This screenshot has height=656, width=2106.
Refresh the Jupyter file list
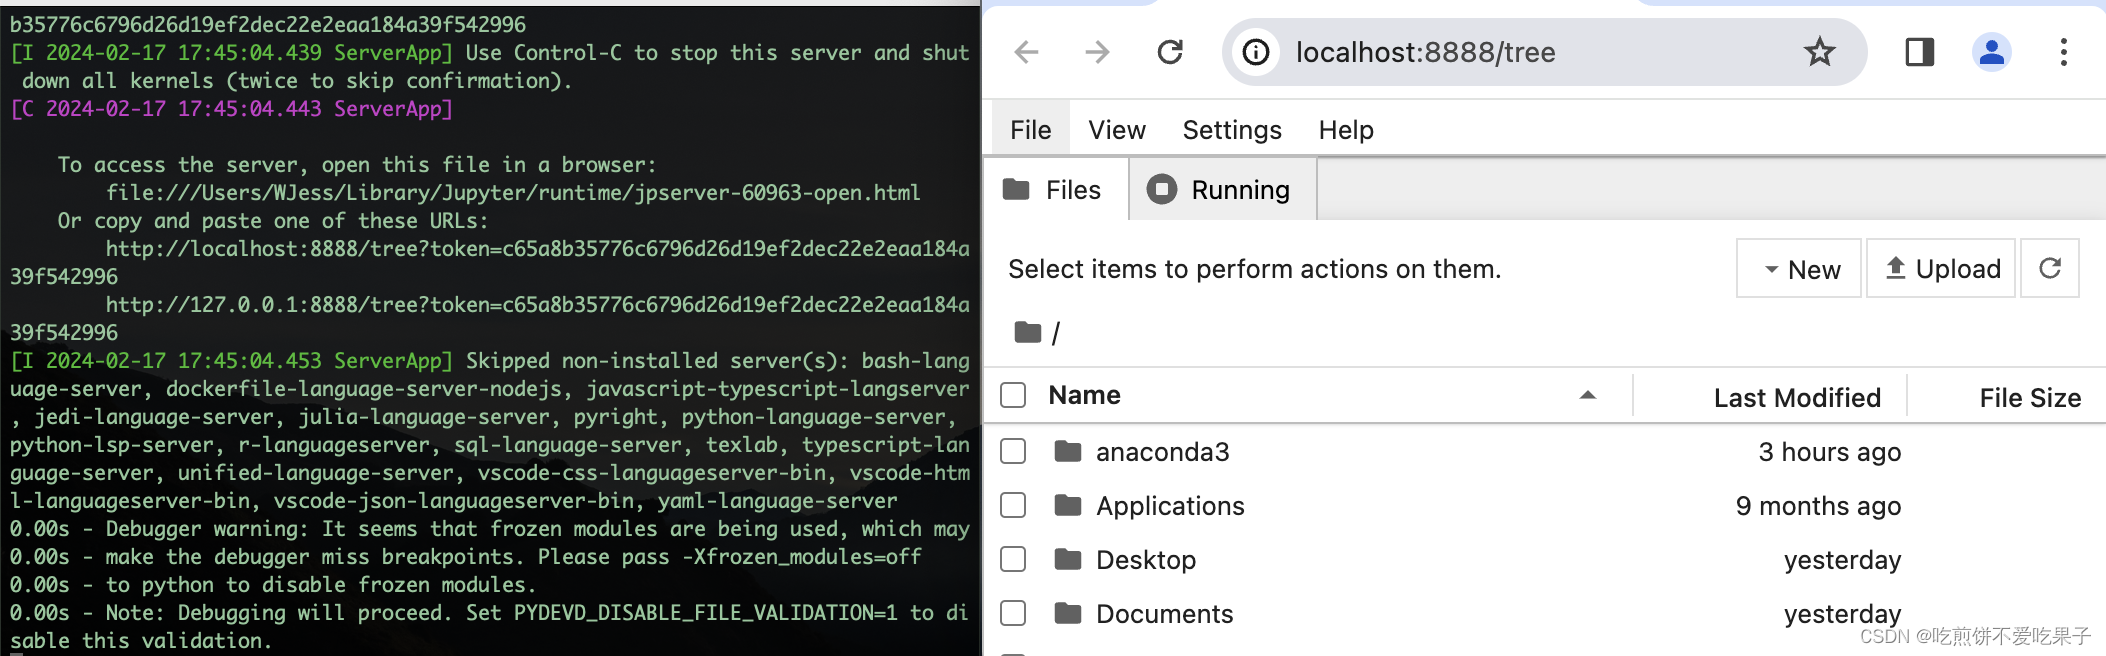[x=2049, y=268]
